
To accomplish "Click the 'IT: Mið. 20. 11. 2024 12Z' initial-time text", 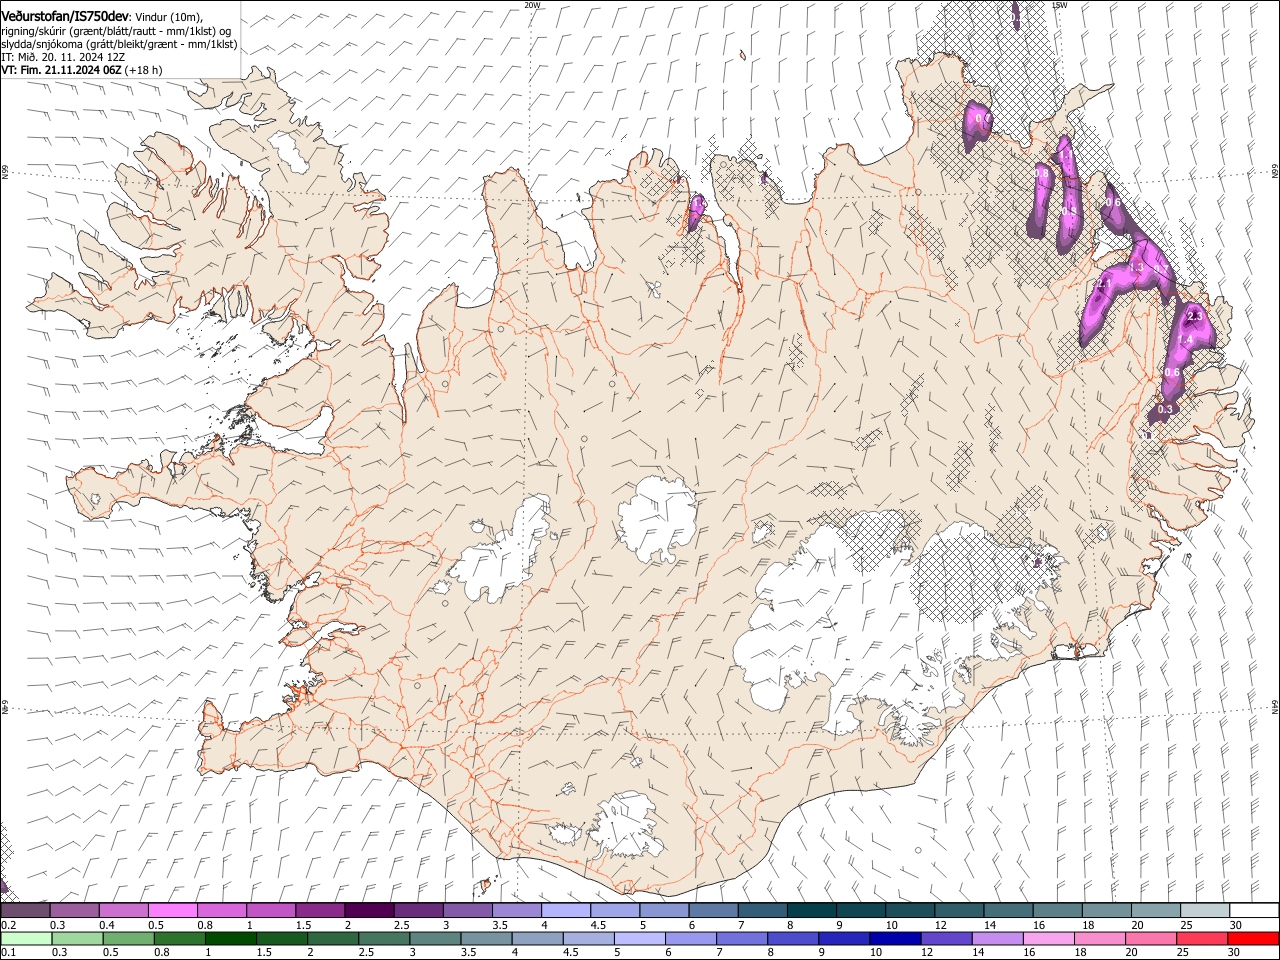I will point(63,57).
